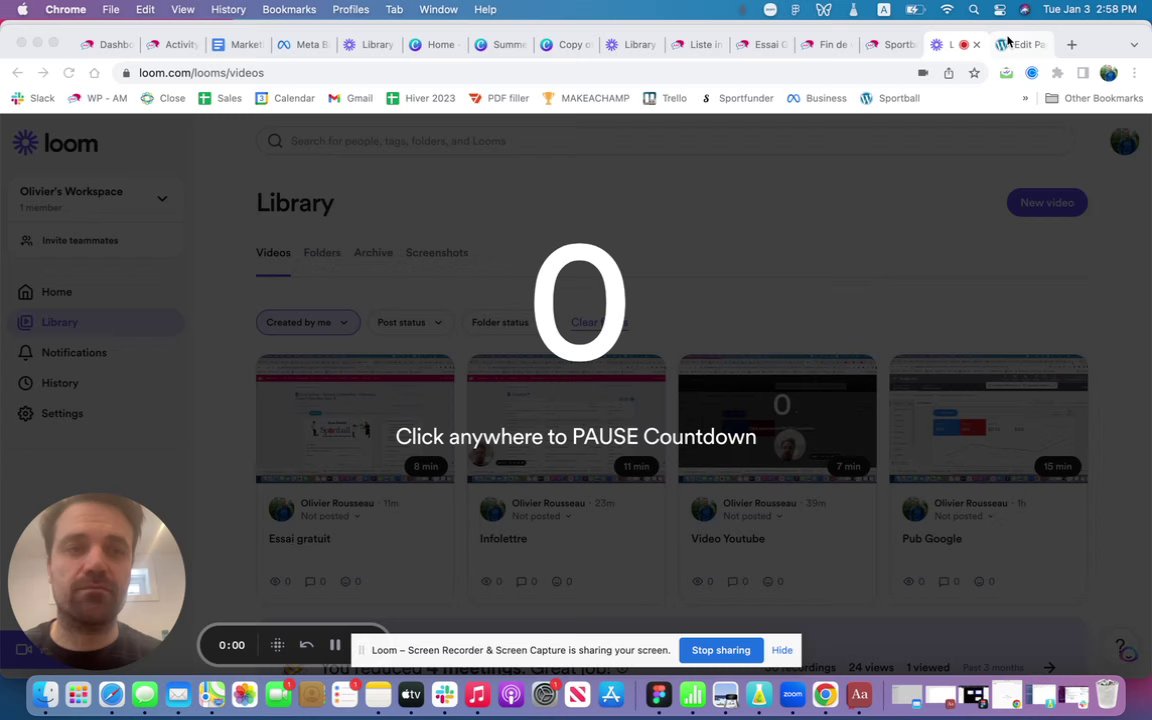This screenshot has height=720, width=1152.
Task: Grab the recording control dots handle
Action: coord(277,645)
